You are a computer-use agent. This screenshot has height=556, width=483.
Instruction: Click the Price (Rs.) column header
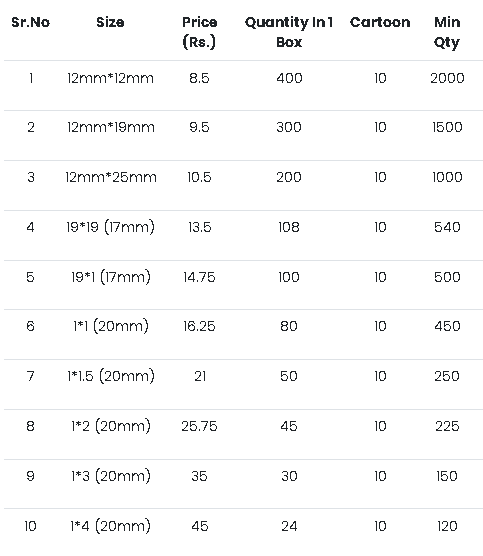[x=199, y=32]
